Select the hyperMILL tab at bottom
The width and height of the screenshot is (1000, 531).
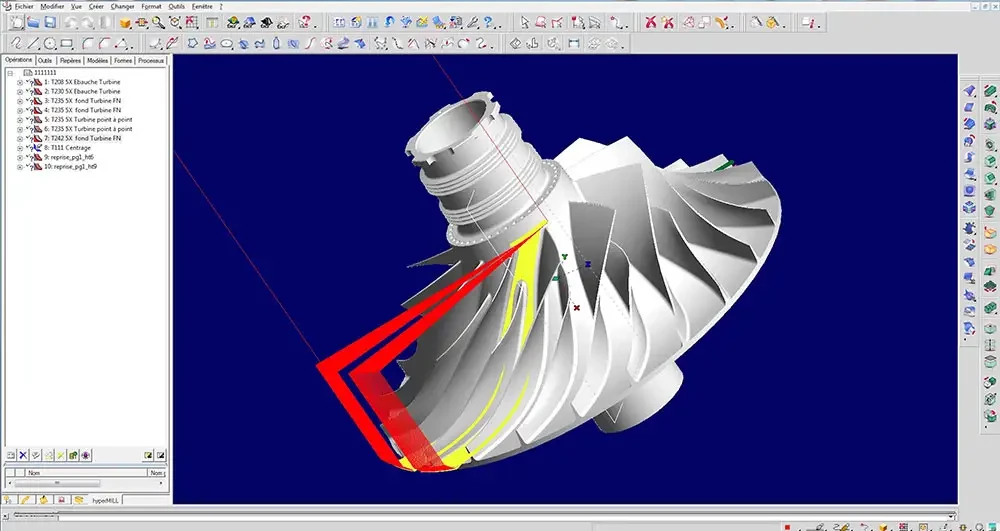[103, 500]
